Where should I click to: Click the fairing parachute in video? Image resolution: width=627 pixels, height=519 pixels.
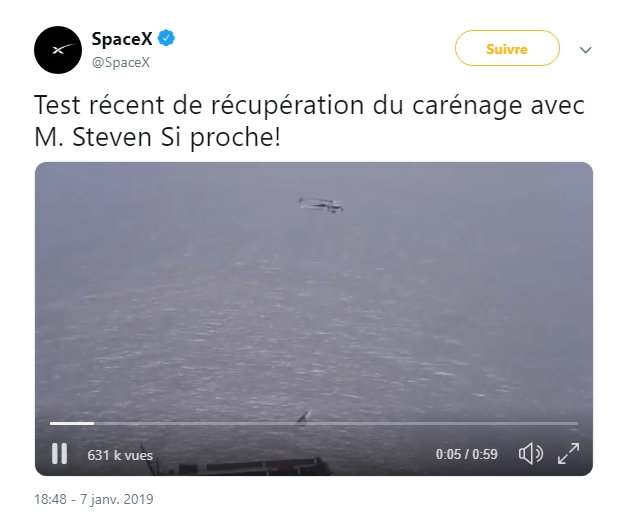[x=304, y=417]
